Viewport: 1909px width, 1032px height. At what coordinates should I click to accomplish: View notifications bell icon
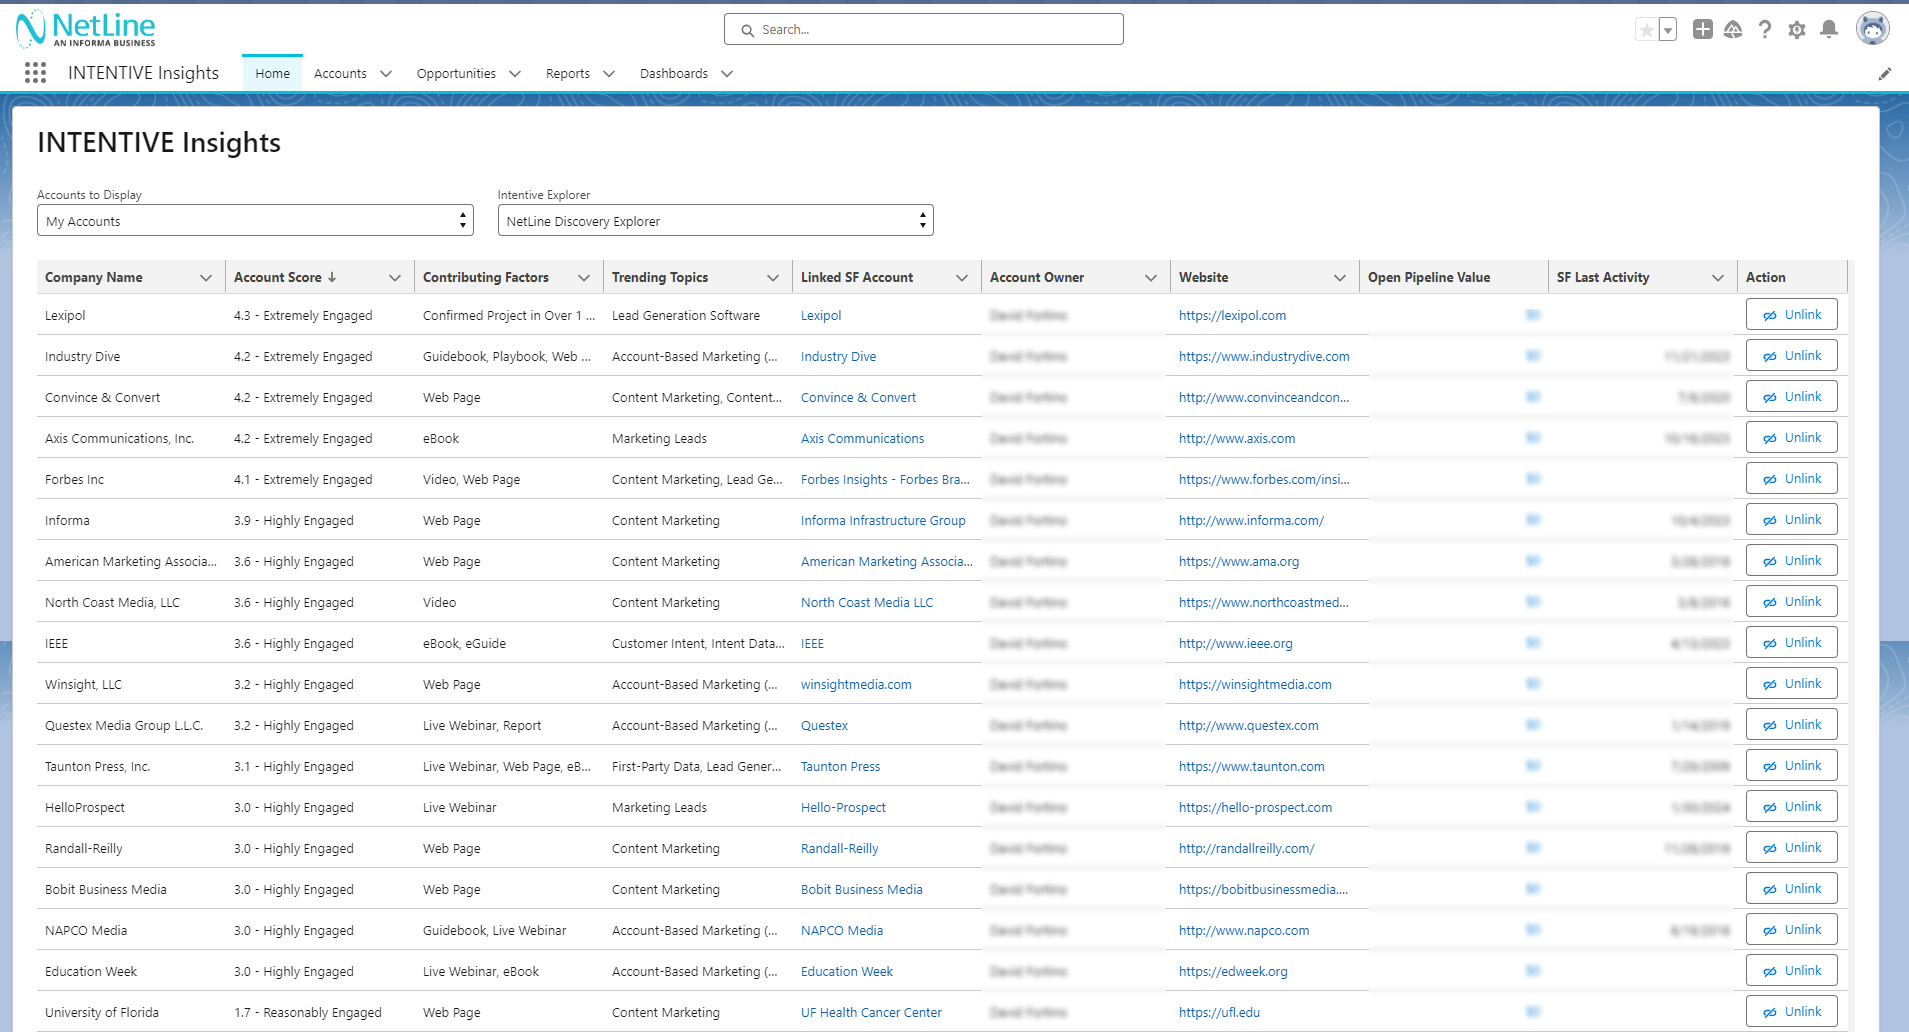point(1829,29)
